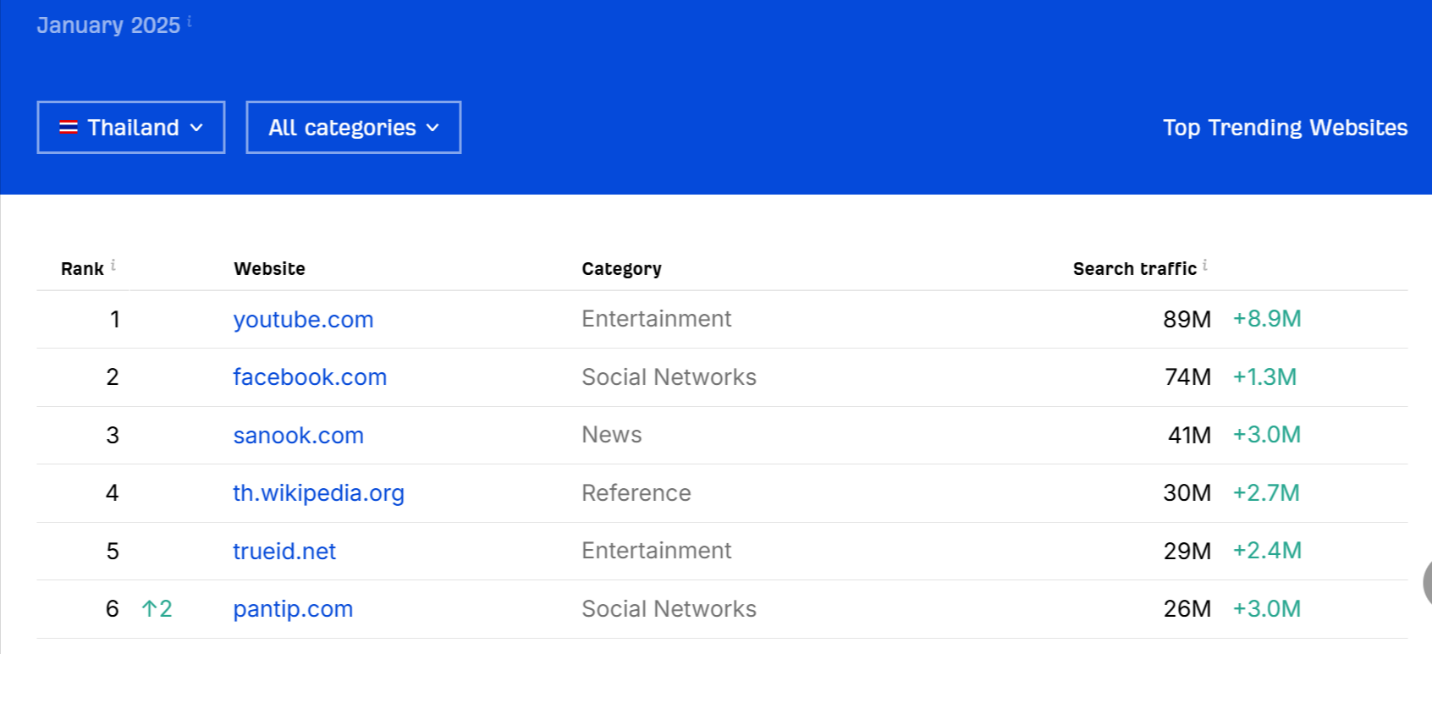The width and height of the screenshot is (1432, 703).
Task: Click the Entertainment category in trueid.net row
Action: [x=656, y=551]
